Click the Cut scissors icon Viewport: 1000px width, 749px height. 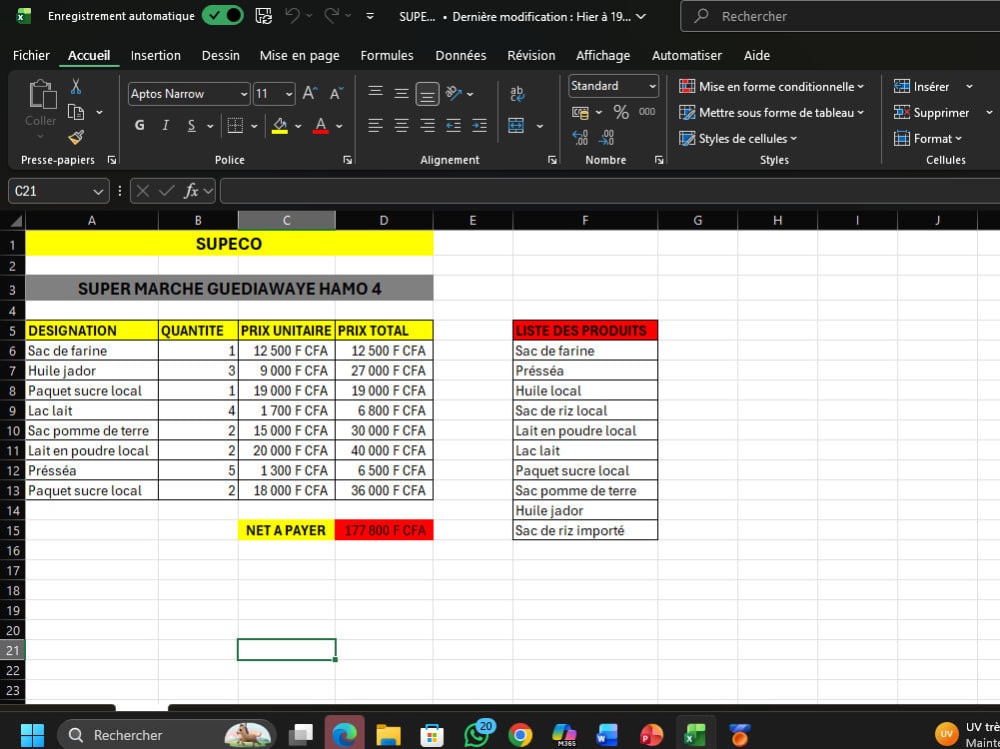(x=76, y=86)
